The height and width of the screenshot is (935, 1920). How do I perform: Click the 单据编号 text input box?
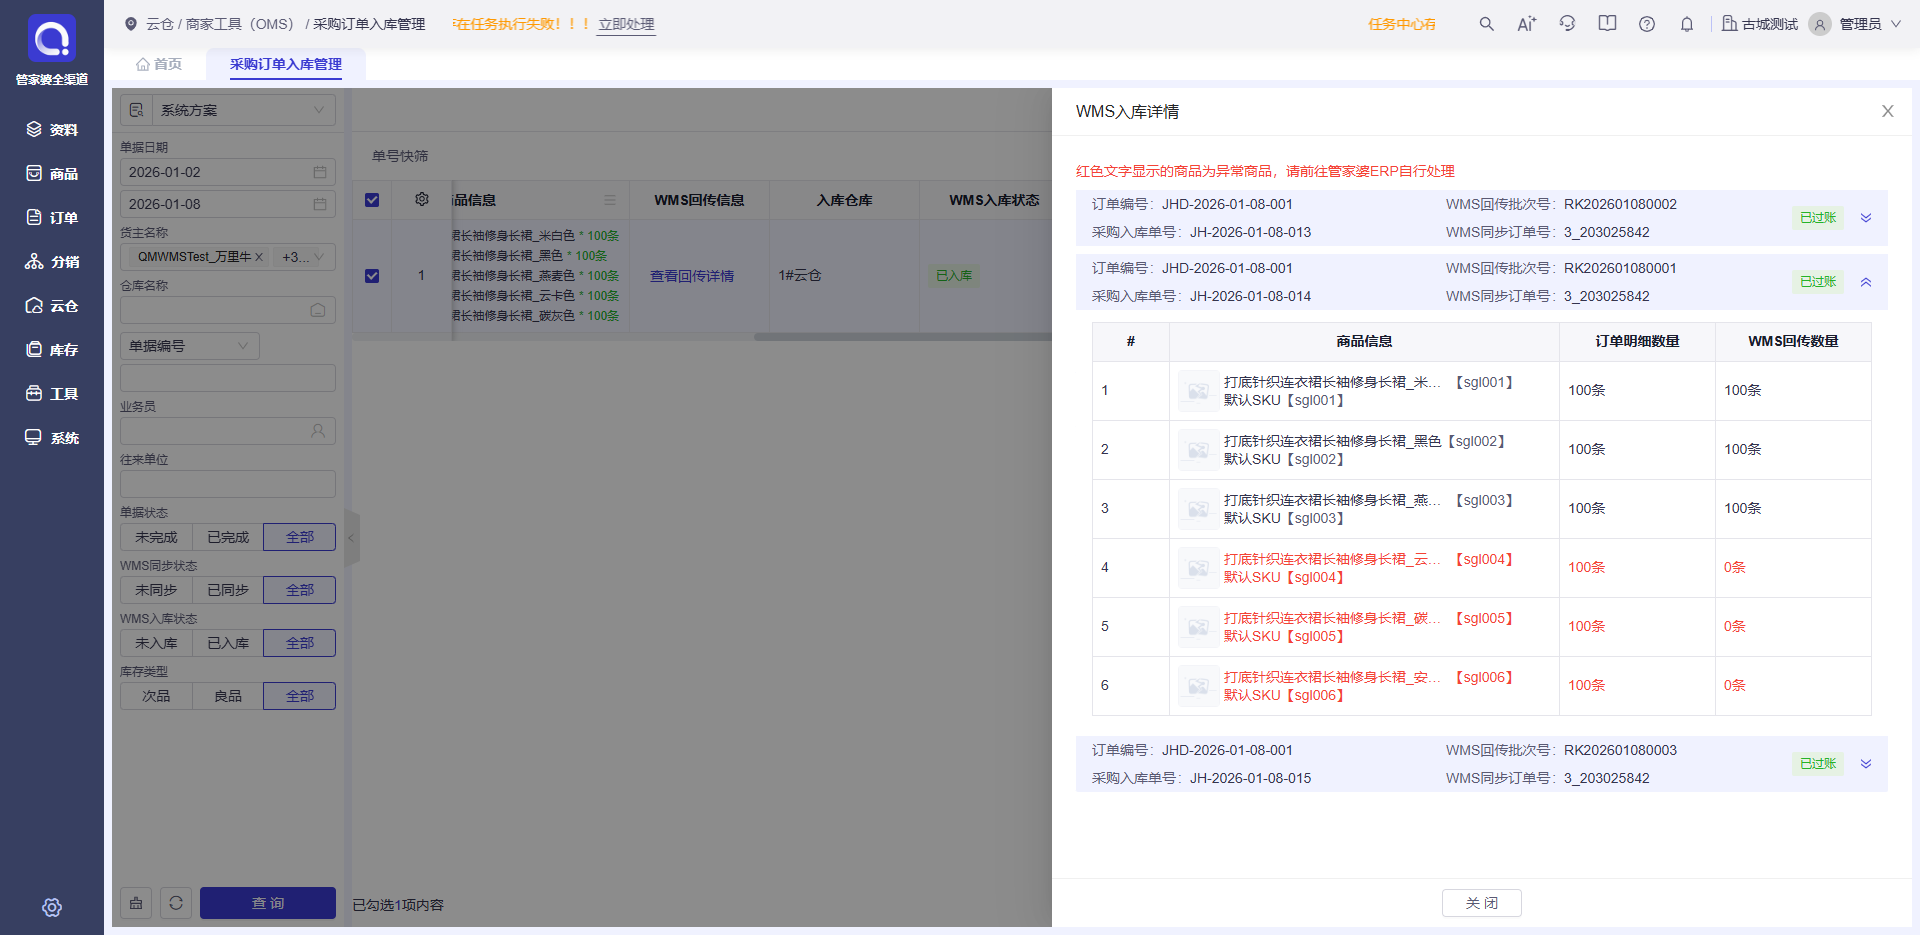point(228,378)
